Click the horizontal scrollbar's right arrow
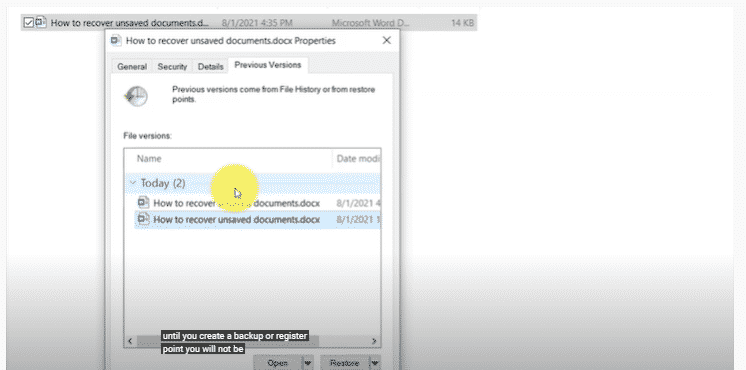Screen dimensions: 746x370 tap(374, 341)
